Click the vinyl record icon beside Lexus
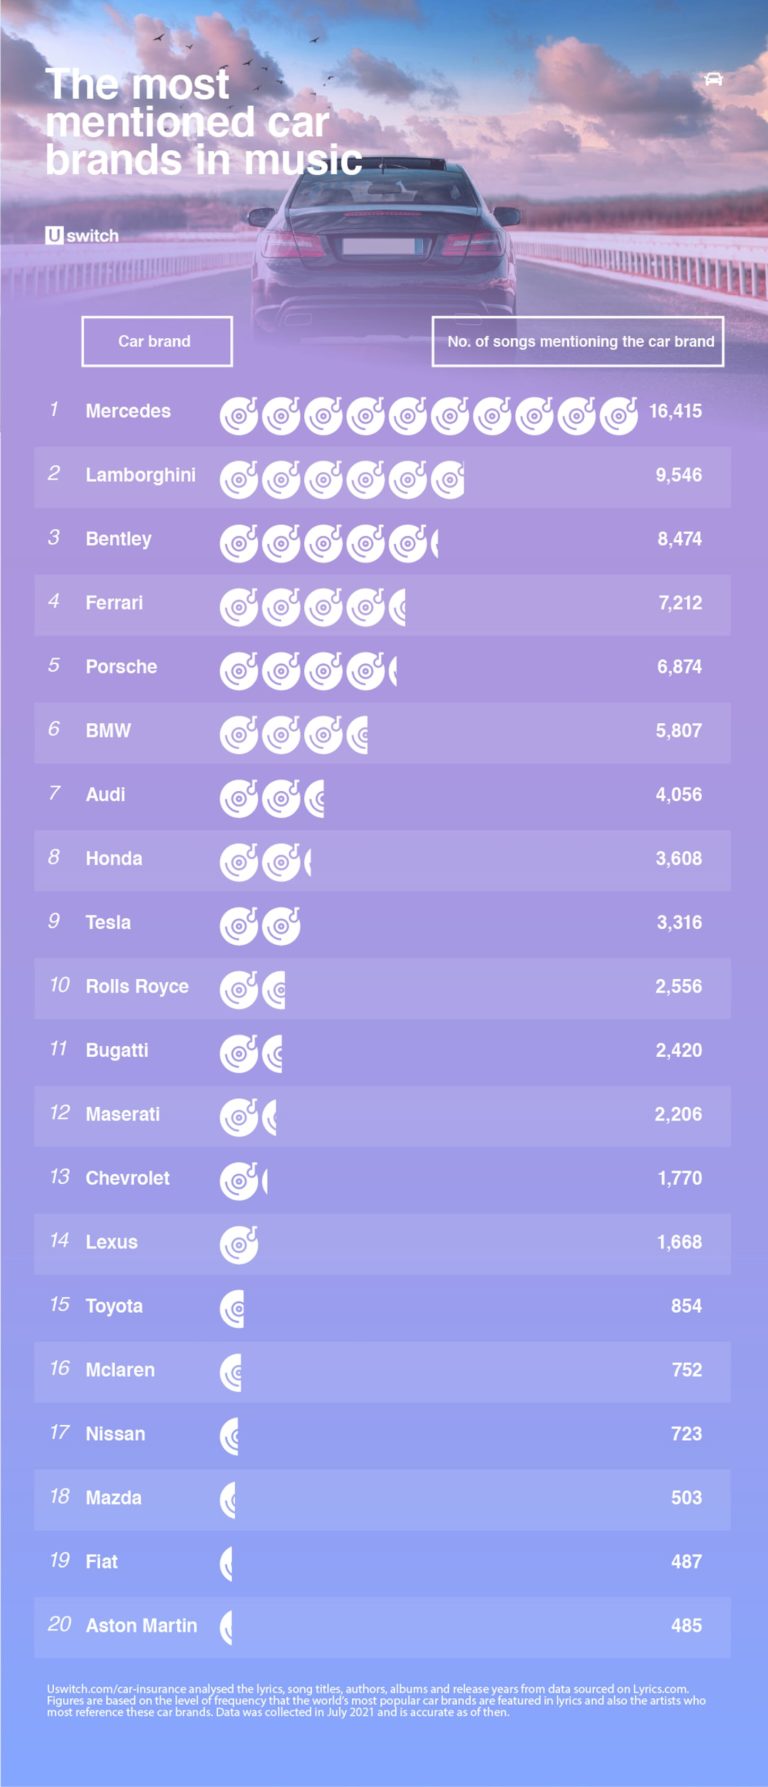The height and width of the screenshot is (1787, 768). [x=239, y=1243]
